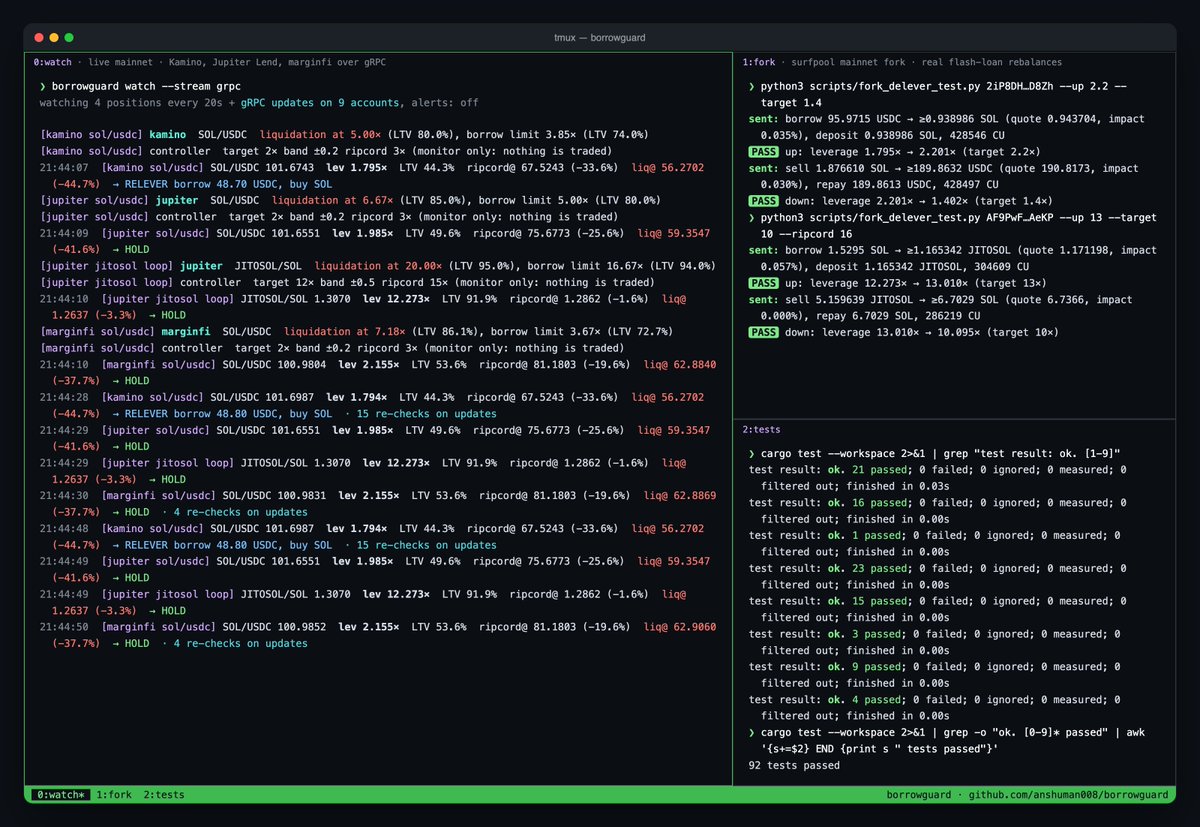Image resolution: width=1200 pixels, height=827 pixels.
Task: Click 'liq@ 62.8840' value
Action: pos(678,364)
